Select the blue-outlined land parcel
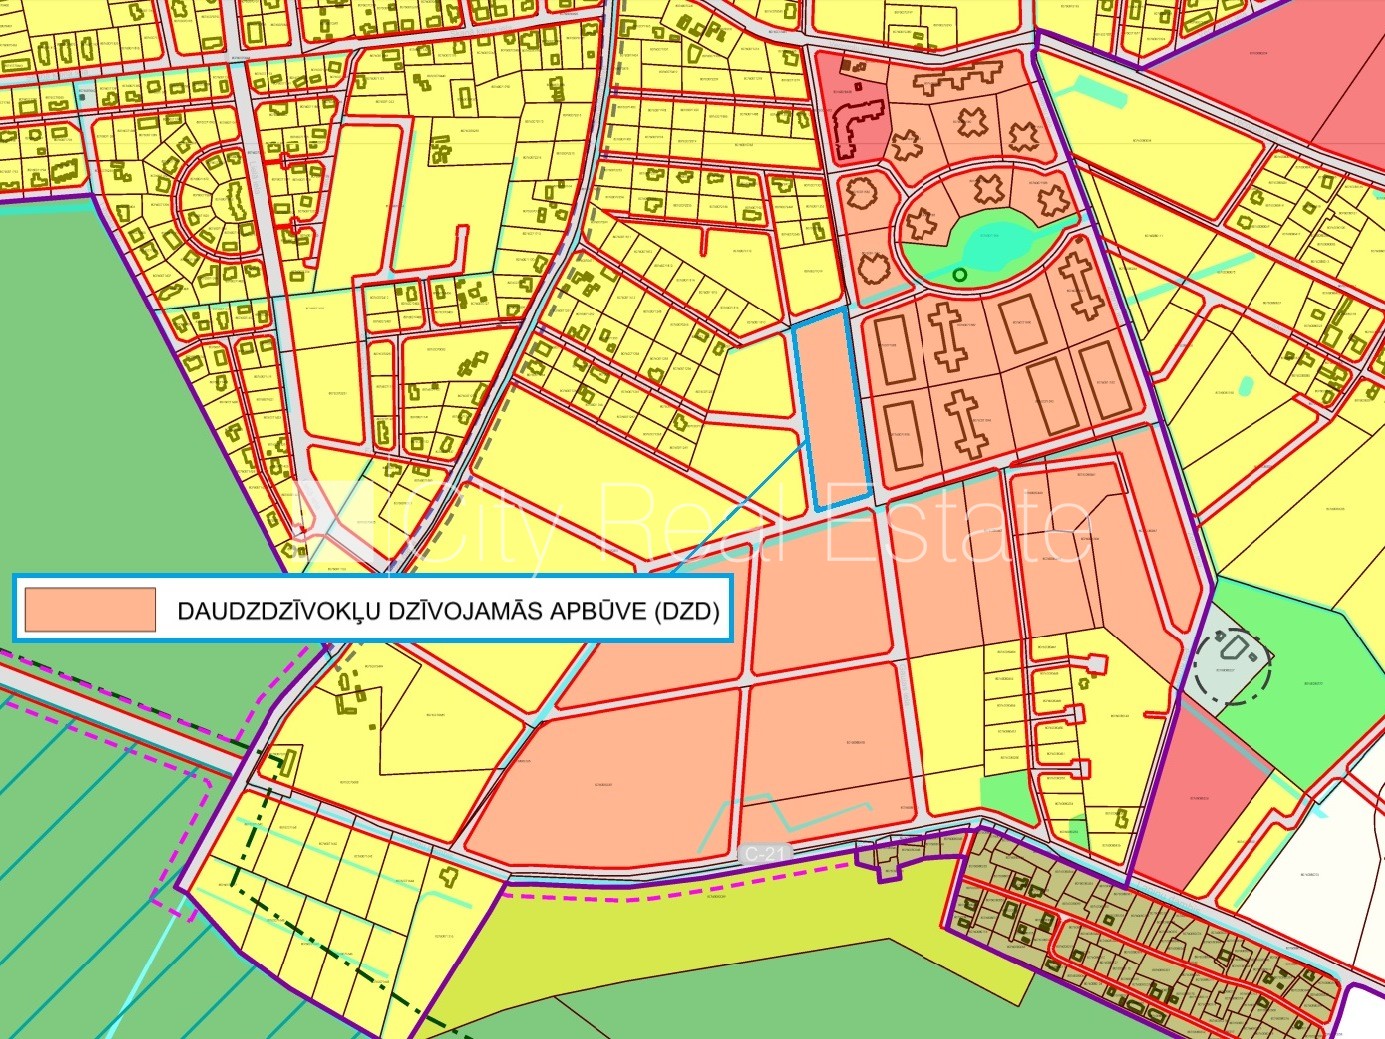 pyautogui.click(x=829, y=410)
